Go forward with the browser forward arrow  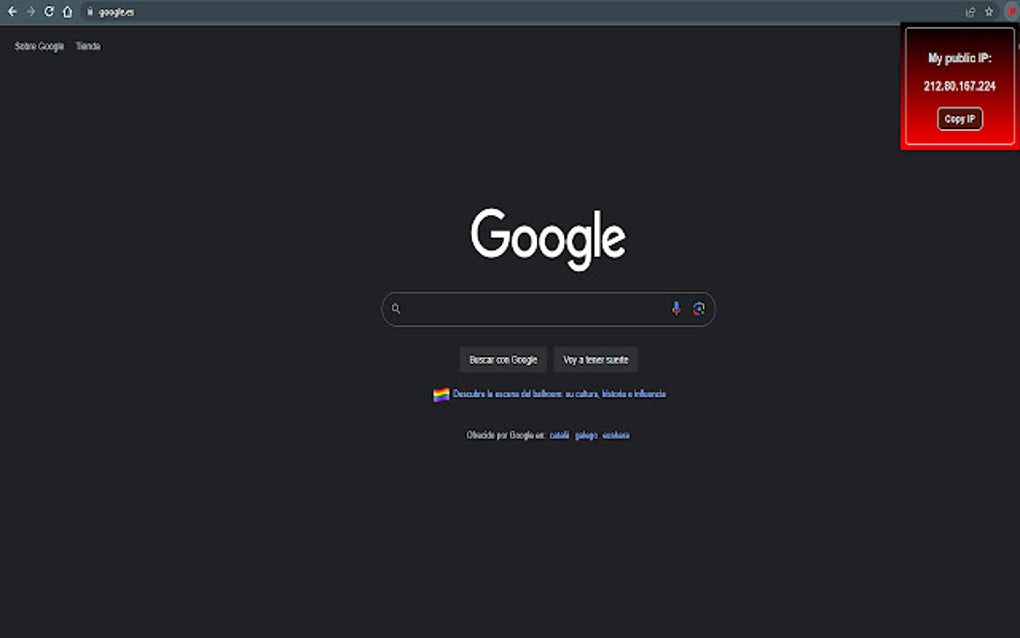point(31,12)
